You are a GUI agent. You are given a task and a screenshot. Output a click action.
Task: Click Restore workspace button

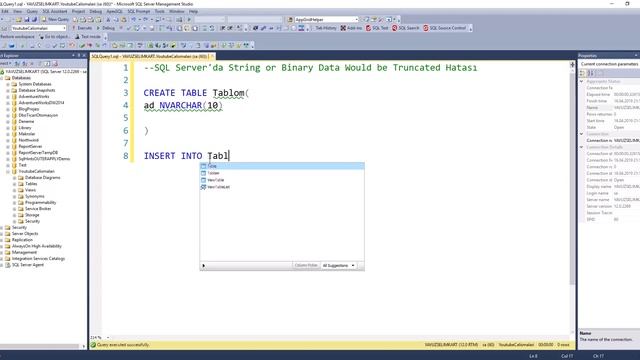pos(17,37)
